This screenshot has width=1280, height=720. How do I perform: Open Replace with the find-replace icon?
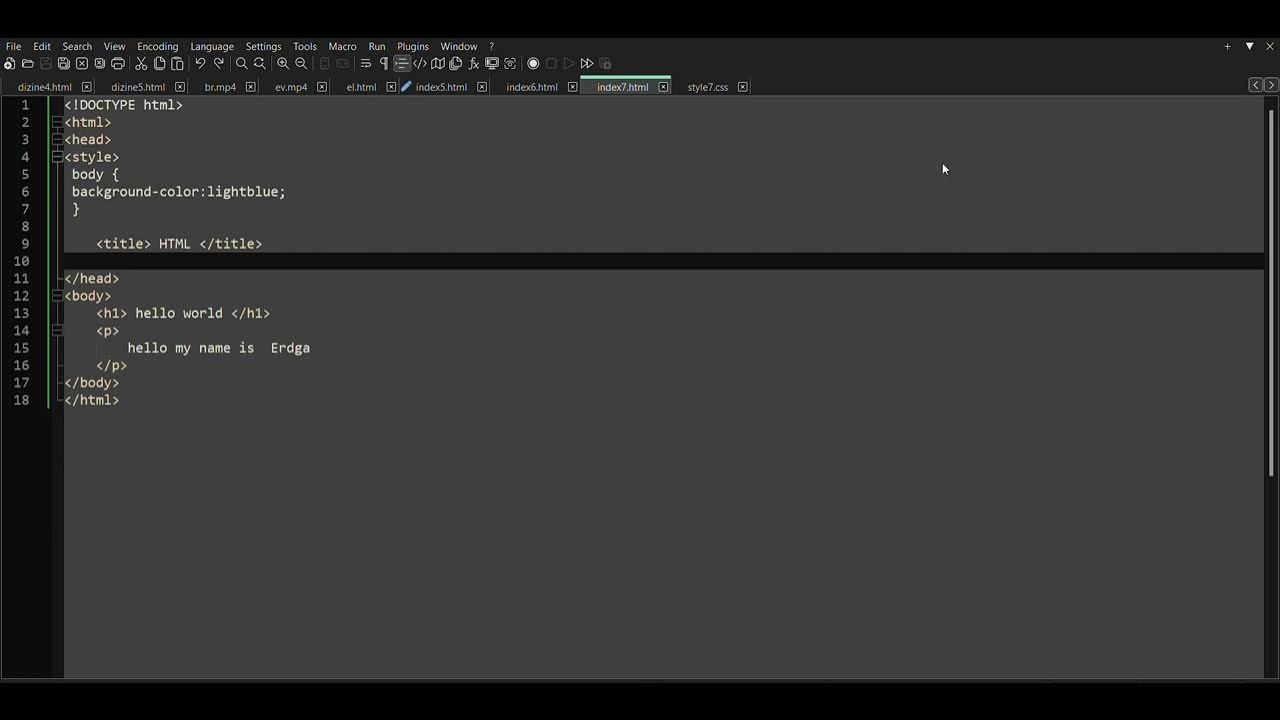[x=259, y=63]
